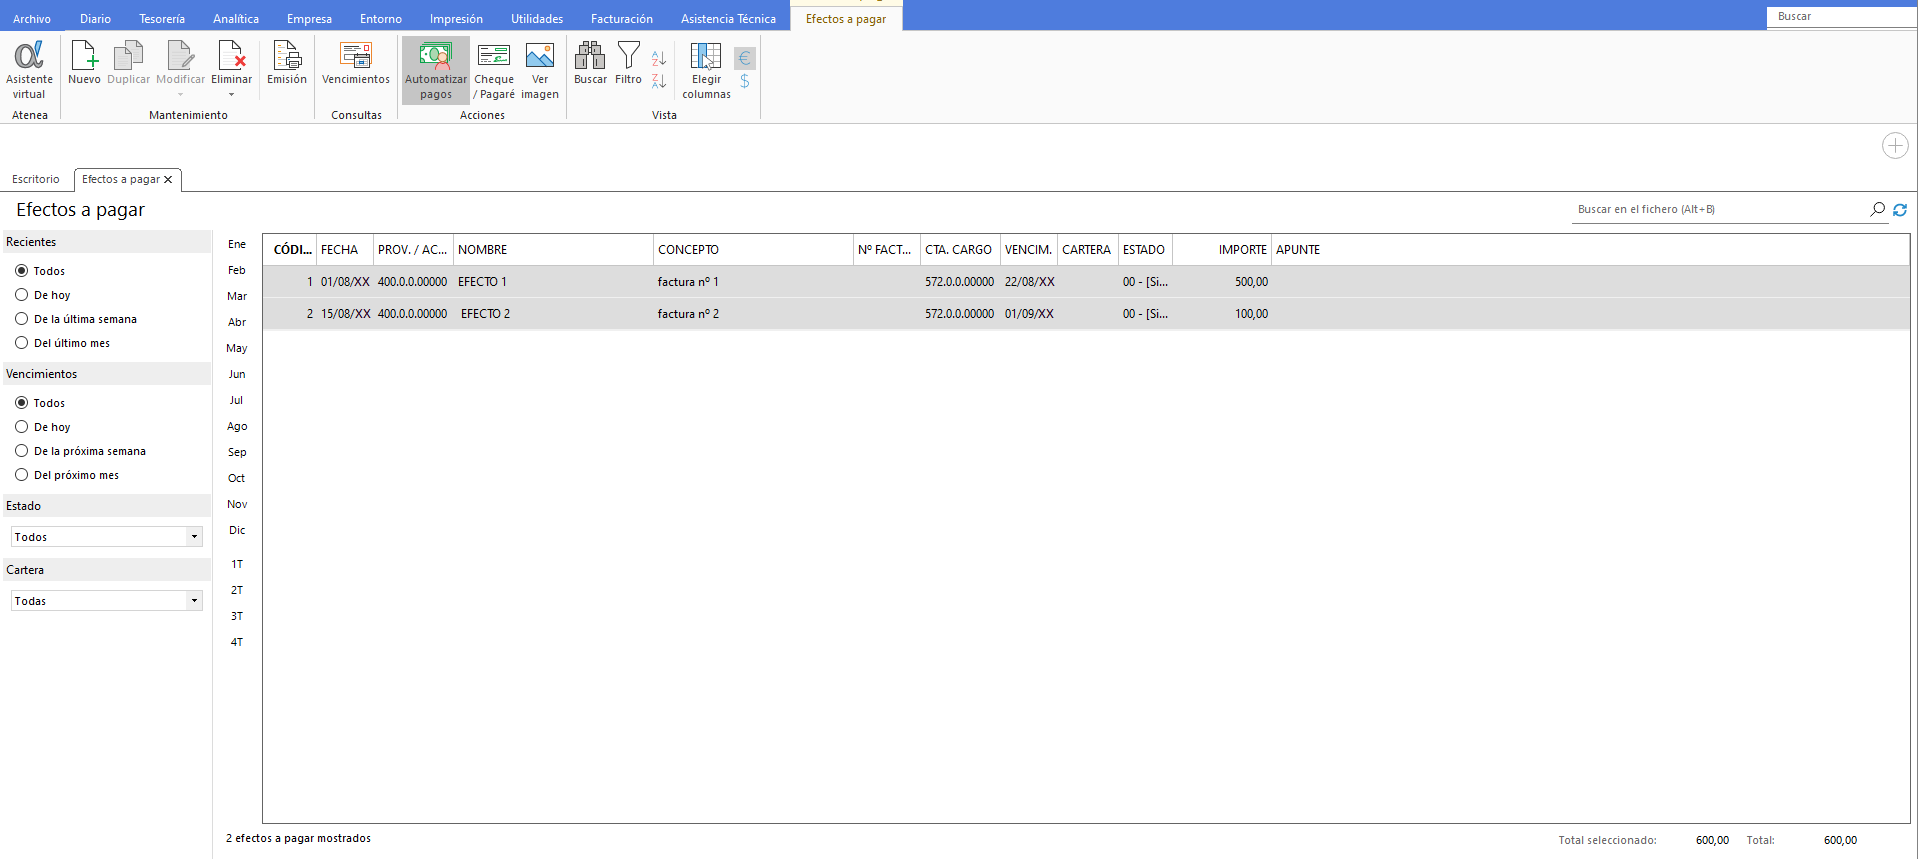Viewport: 1918px width, 859px height.
Task: Select the EFECTO 2 row
Action: tap(1086, 314)
